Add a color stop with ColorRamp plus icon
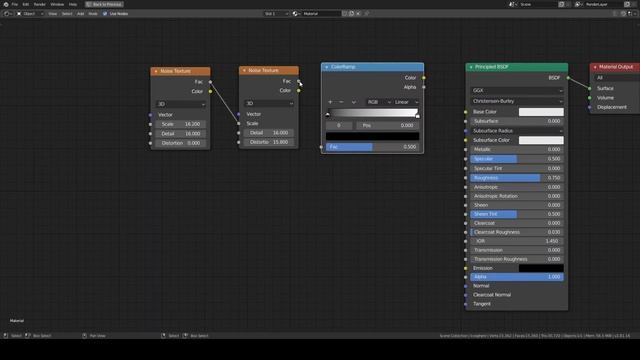 (x=330, y=102)
